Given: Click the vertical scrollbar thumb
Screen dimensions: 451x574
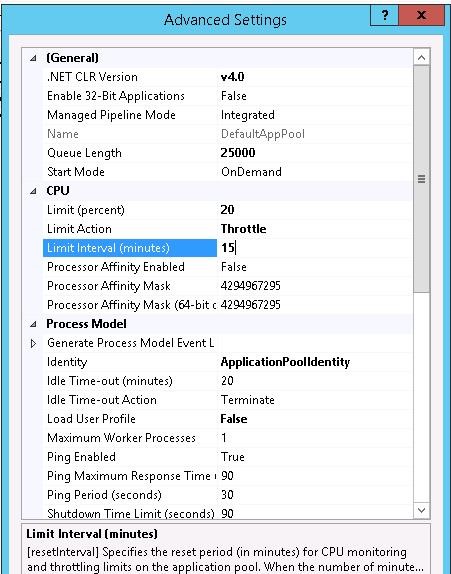Looking at the screenshot, I should pyautogui.click(x=421, y=179).
